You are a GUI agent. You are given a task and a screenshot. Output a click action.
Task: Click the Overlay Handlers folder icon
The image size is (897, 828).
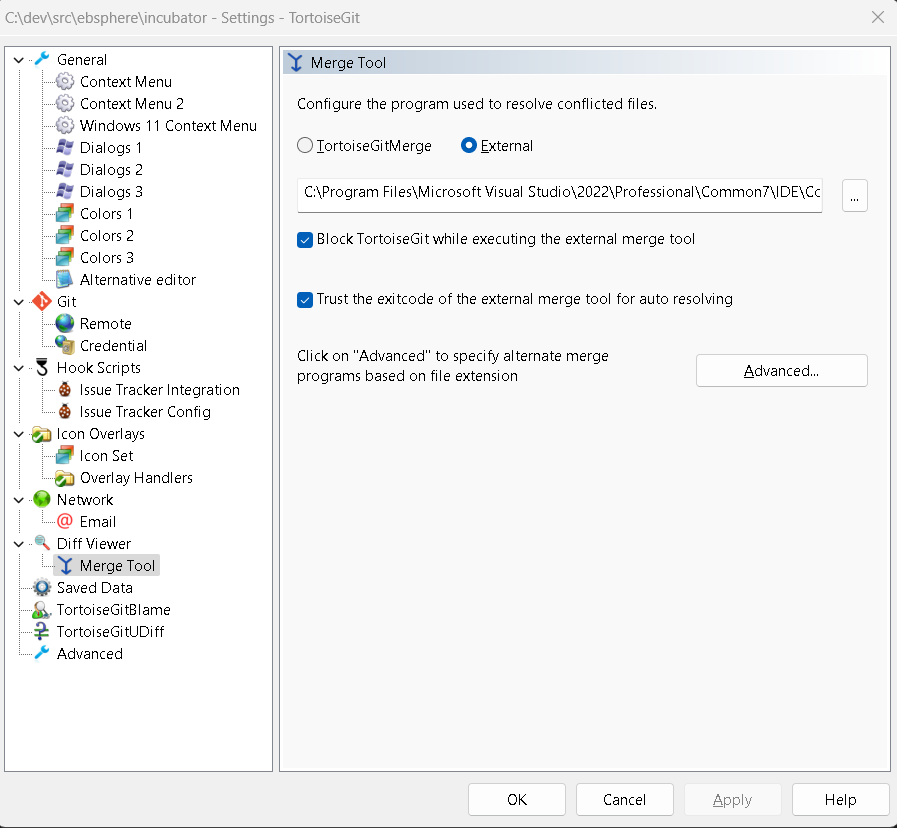pos(65,478)
